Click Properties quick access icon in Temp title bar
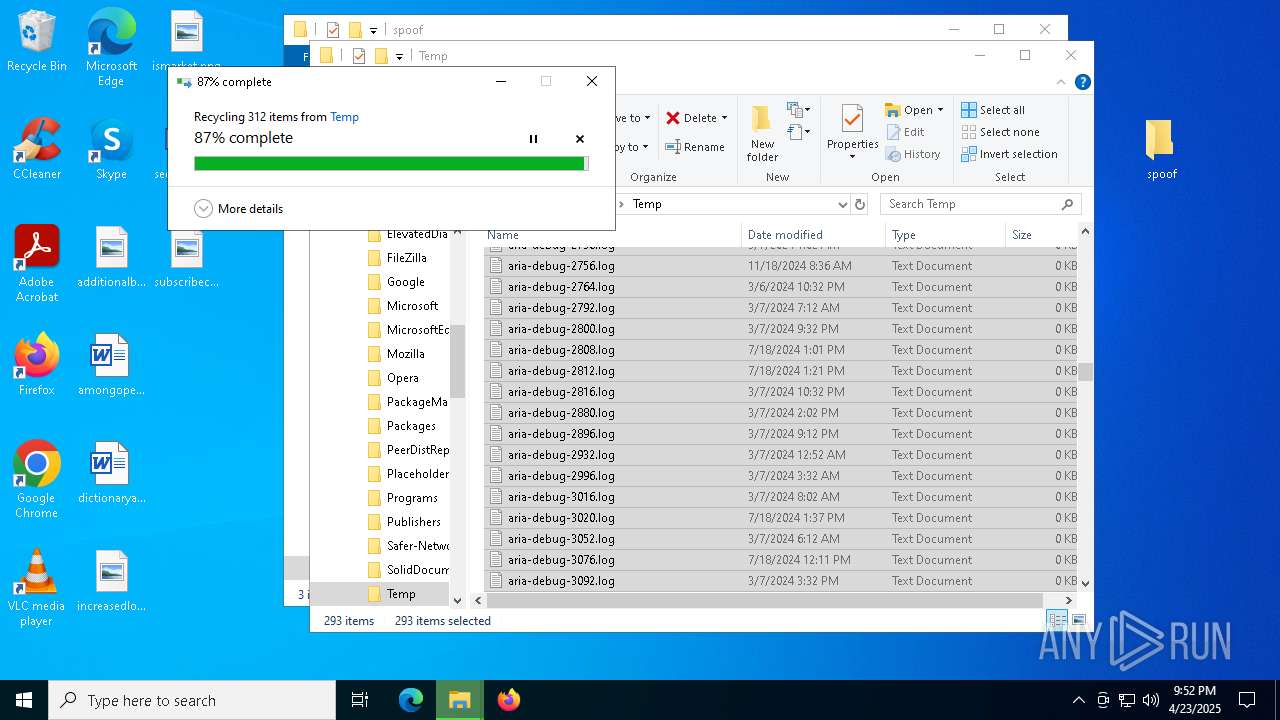1280x720 pixels. pyautogui.click(x=359, y=56)
